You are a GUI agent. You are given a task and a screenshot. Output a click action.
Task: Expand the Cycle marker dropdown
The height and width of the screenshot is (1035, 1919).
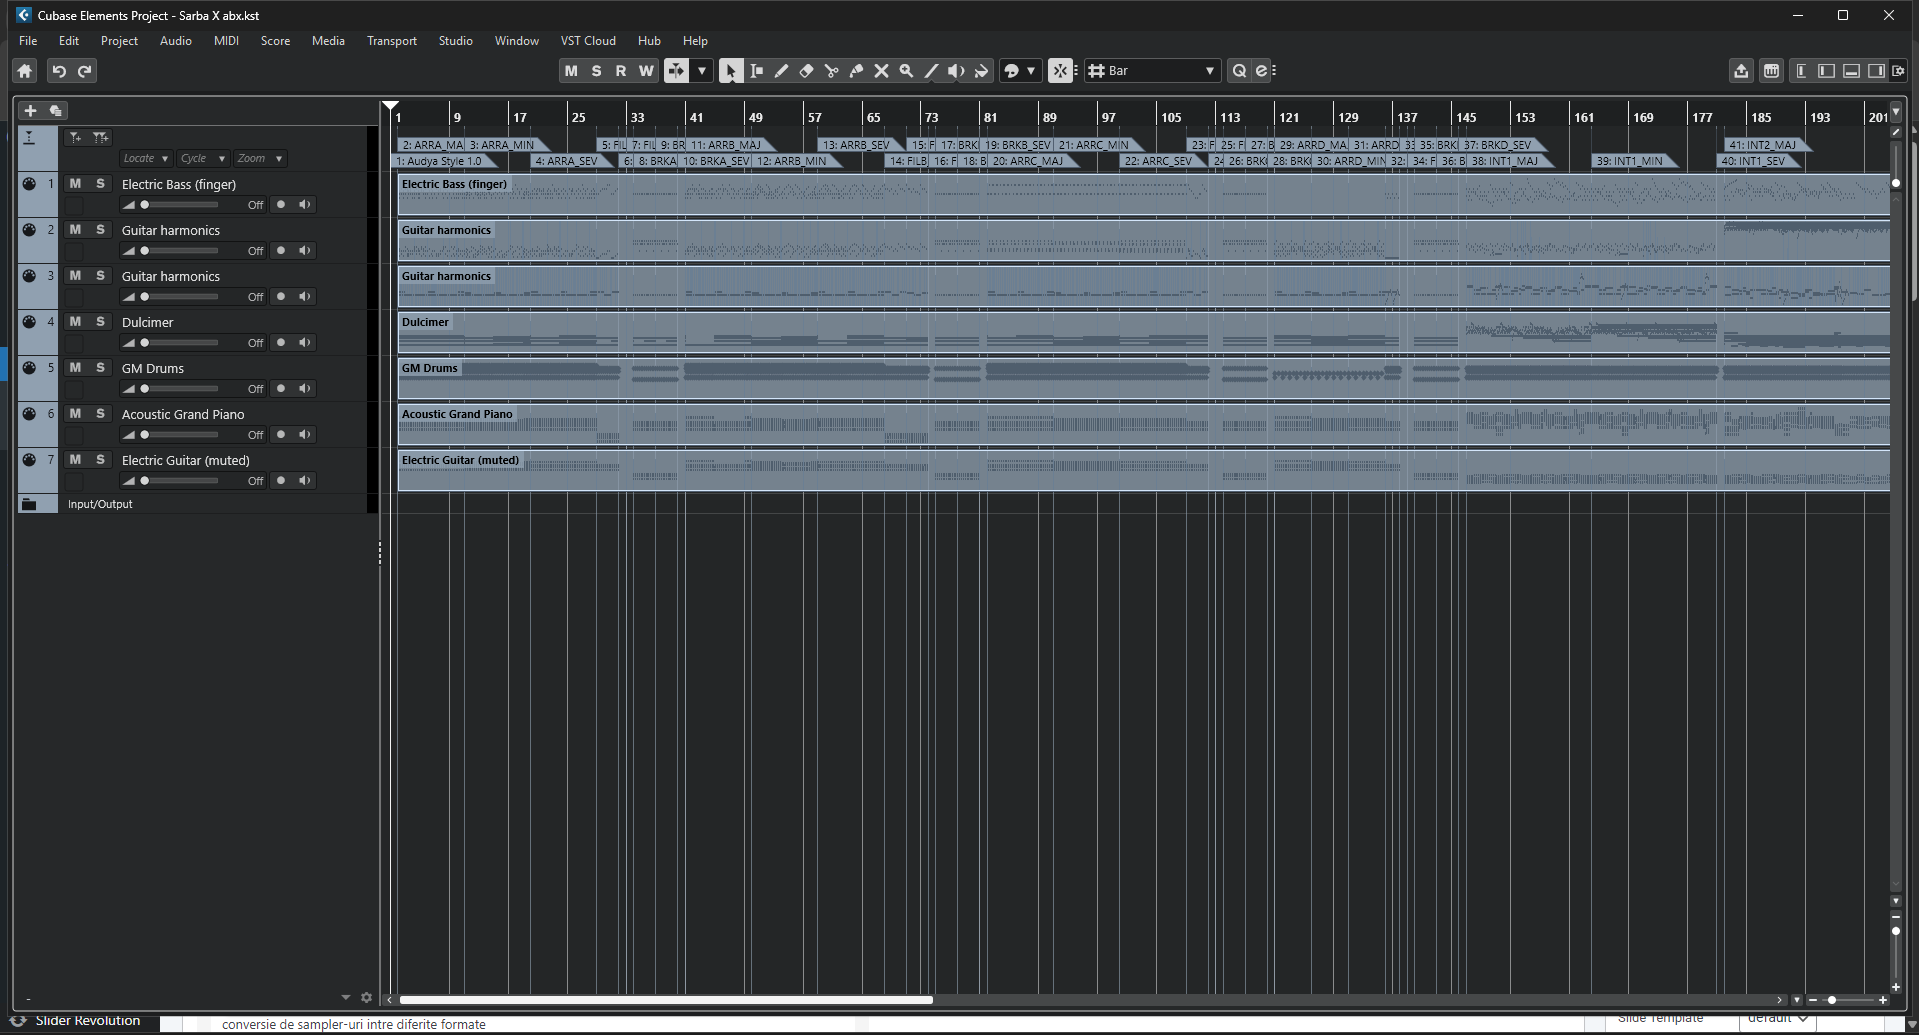(203, 159)
